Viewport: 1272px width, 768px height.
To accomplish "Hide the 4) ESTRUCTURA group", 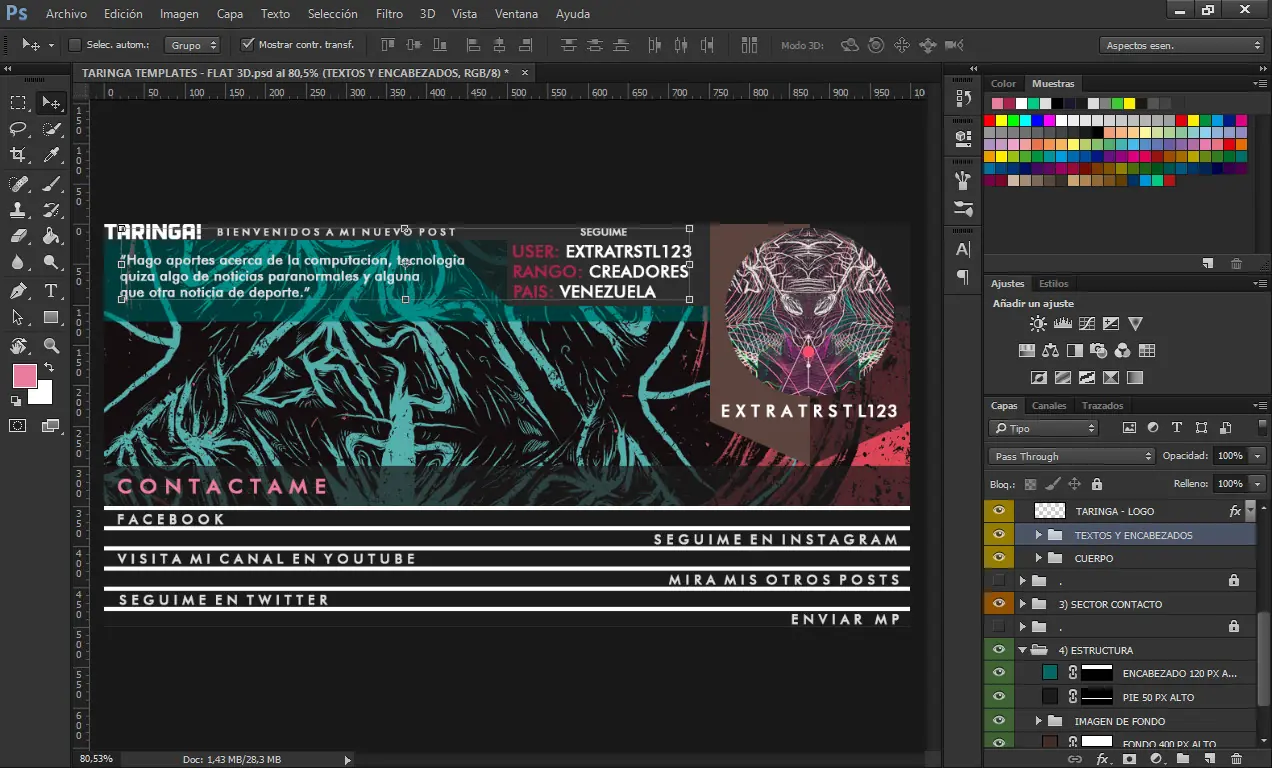I will pyautogui.click(x=998, y=650).
